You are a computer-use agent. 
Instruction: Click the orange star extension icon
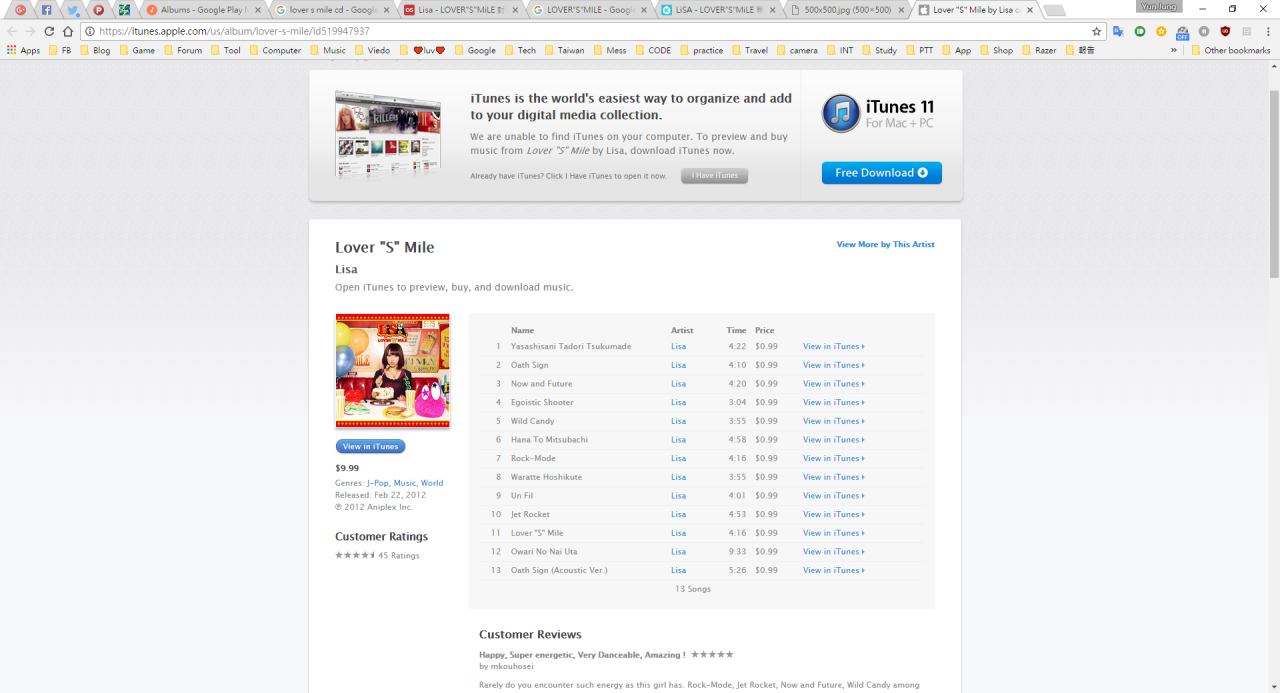click(x=1161, y=31)
